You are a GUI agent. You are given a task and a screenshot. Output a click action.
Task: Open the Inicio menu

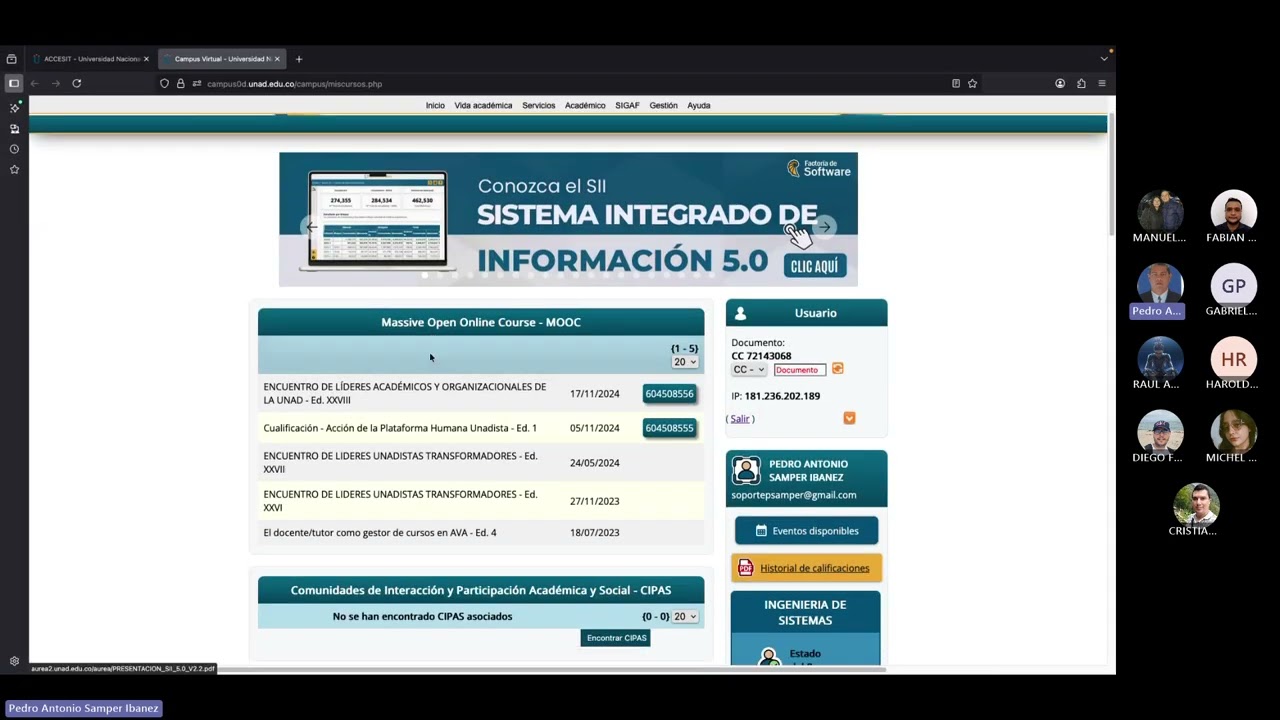[x=435, y=105]
